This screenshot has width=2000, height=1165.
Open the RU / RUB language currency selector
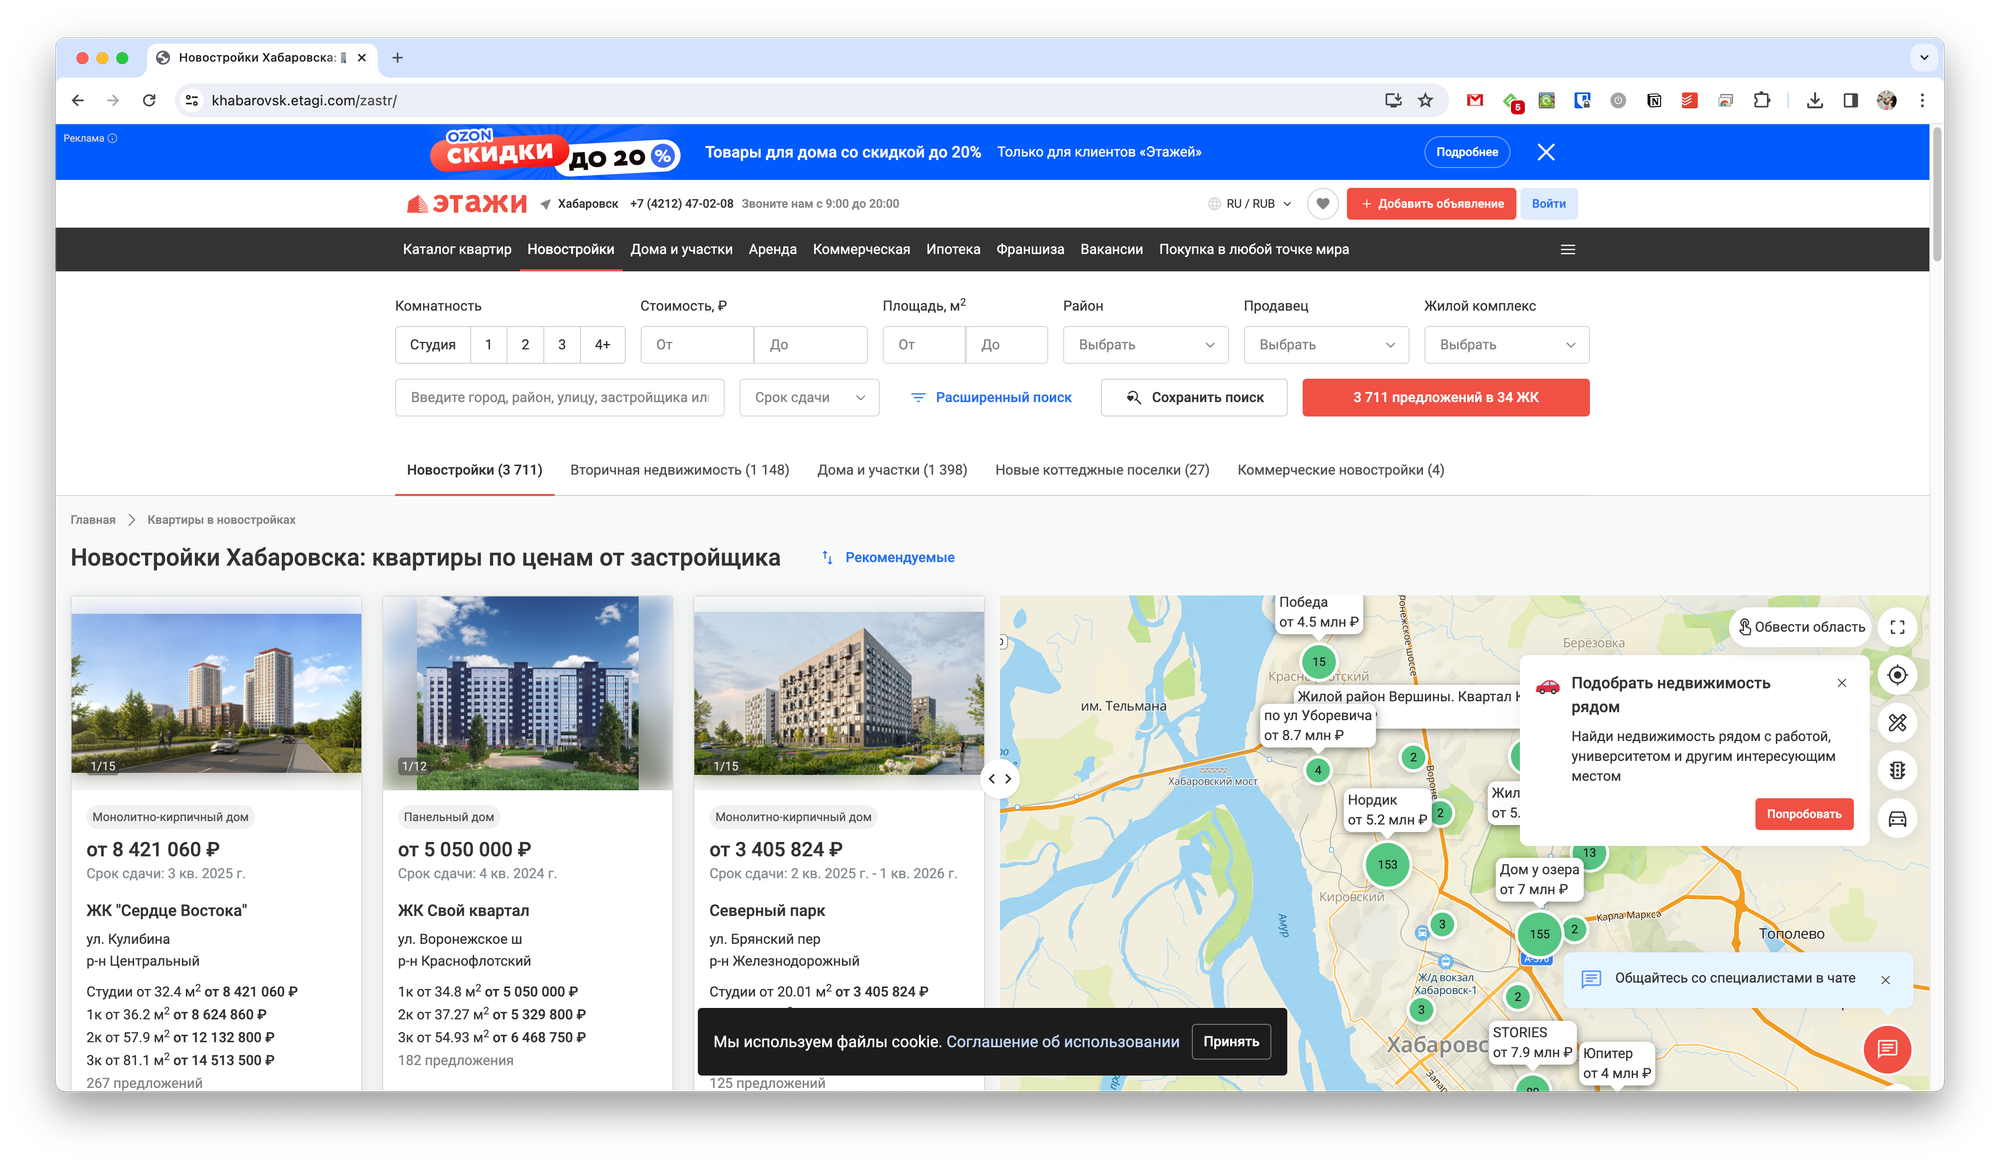coord(1250,204)
